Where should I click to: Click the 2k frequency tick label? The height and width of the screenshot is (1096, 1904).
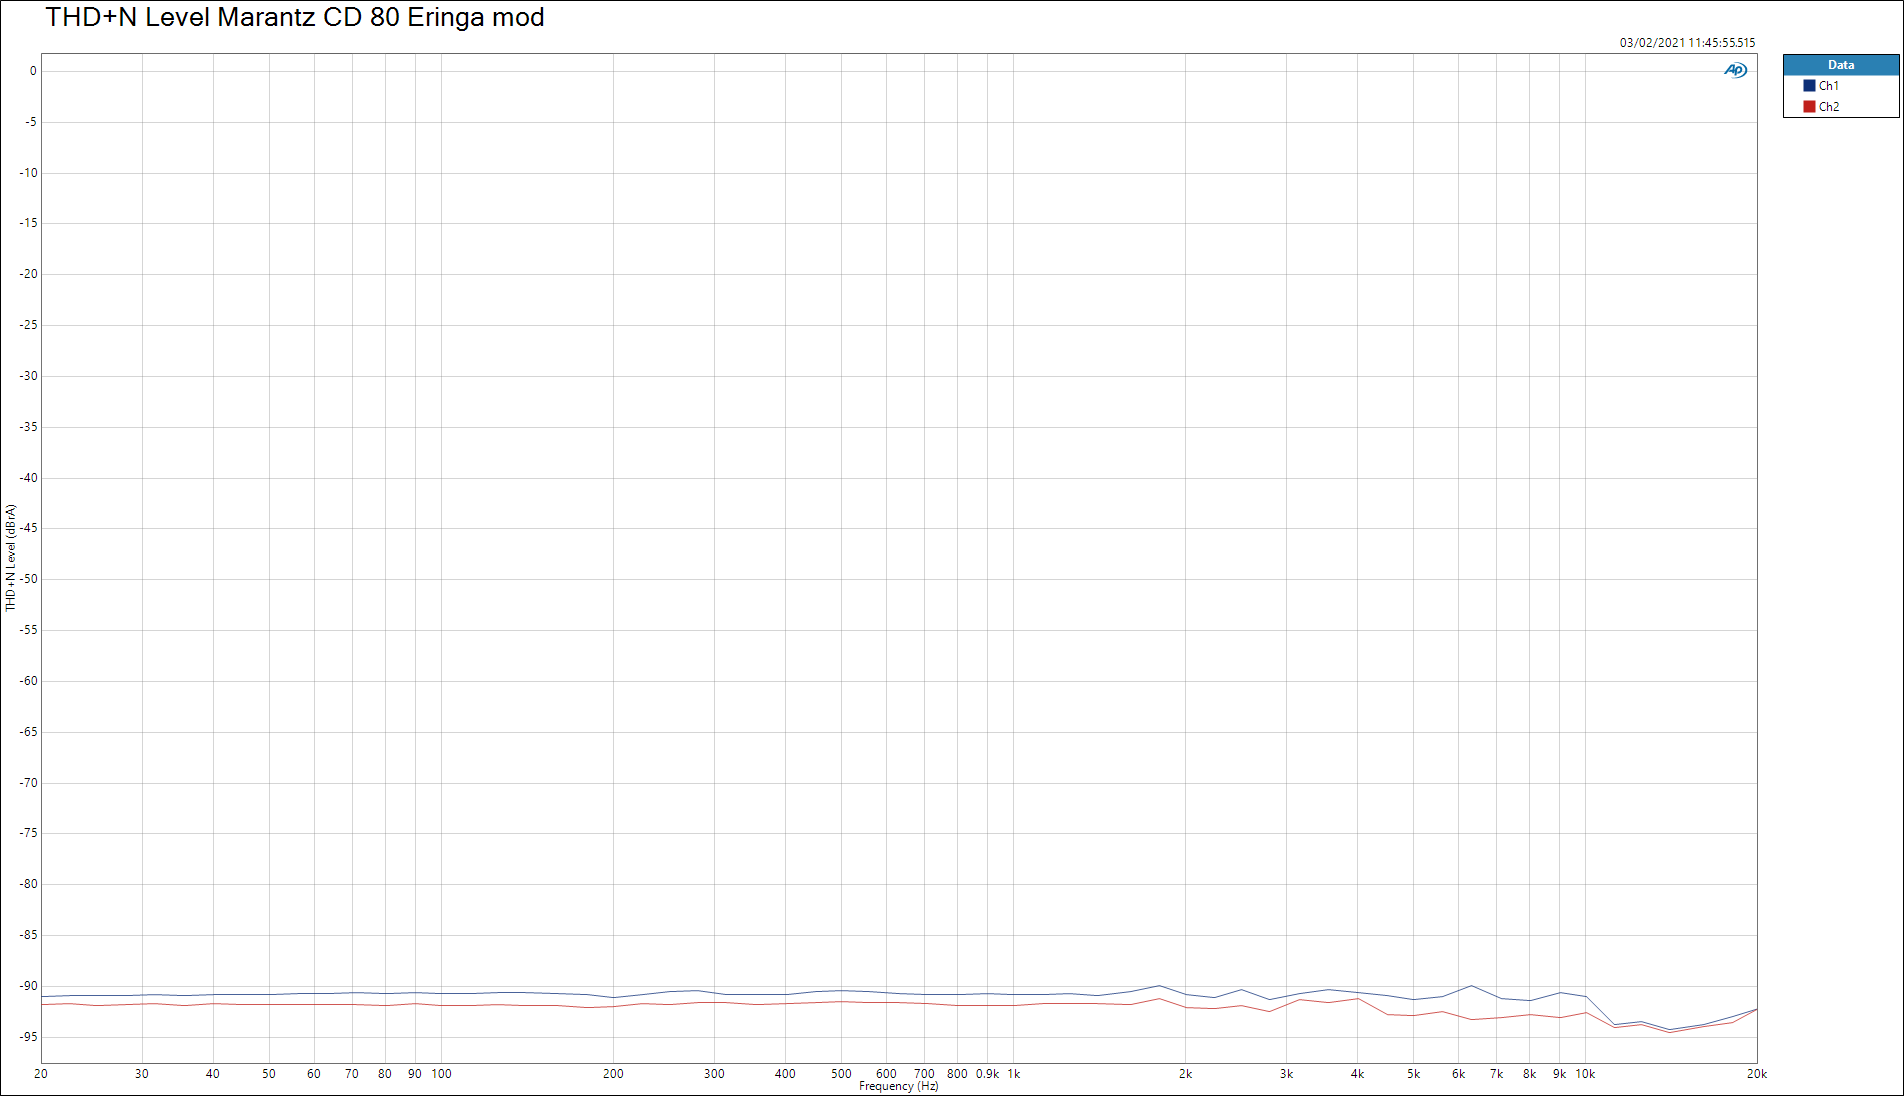[x=1185, y=1074]
